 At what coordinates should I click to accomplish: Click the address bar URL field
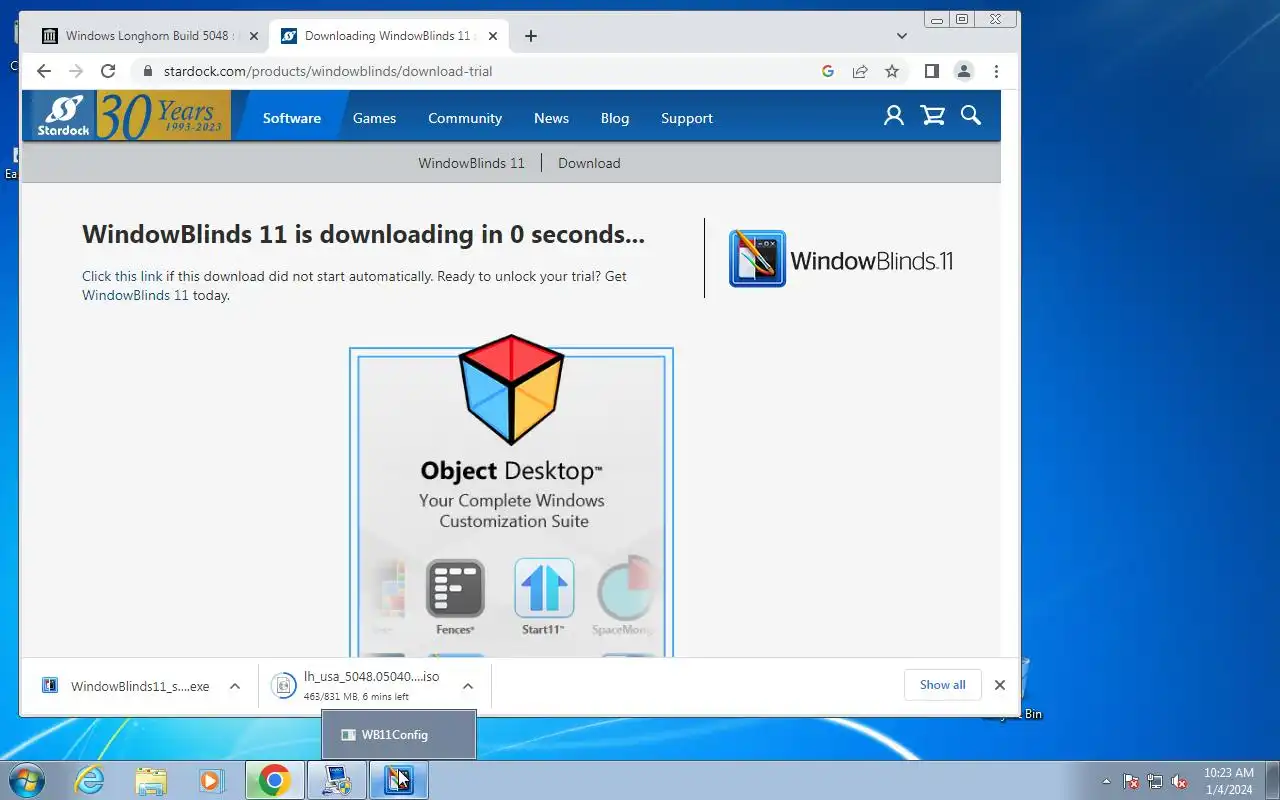(x=480, y=71)
